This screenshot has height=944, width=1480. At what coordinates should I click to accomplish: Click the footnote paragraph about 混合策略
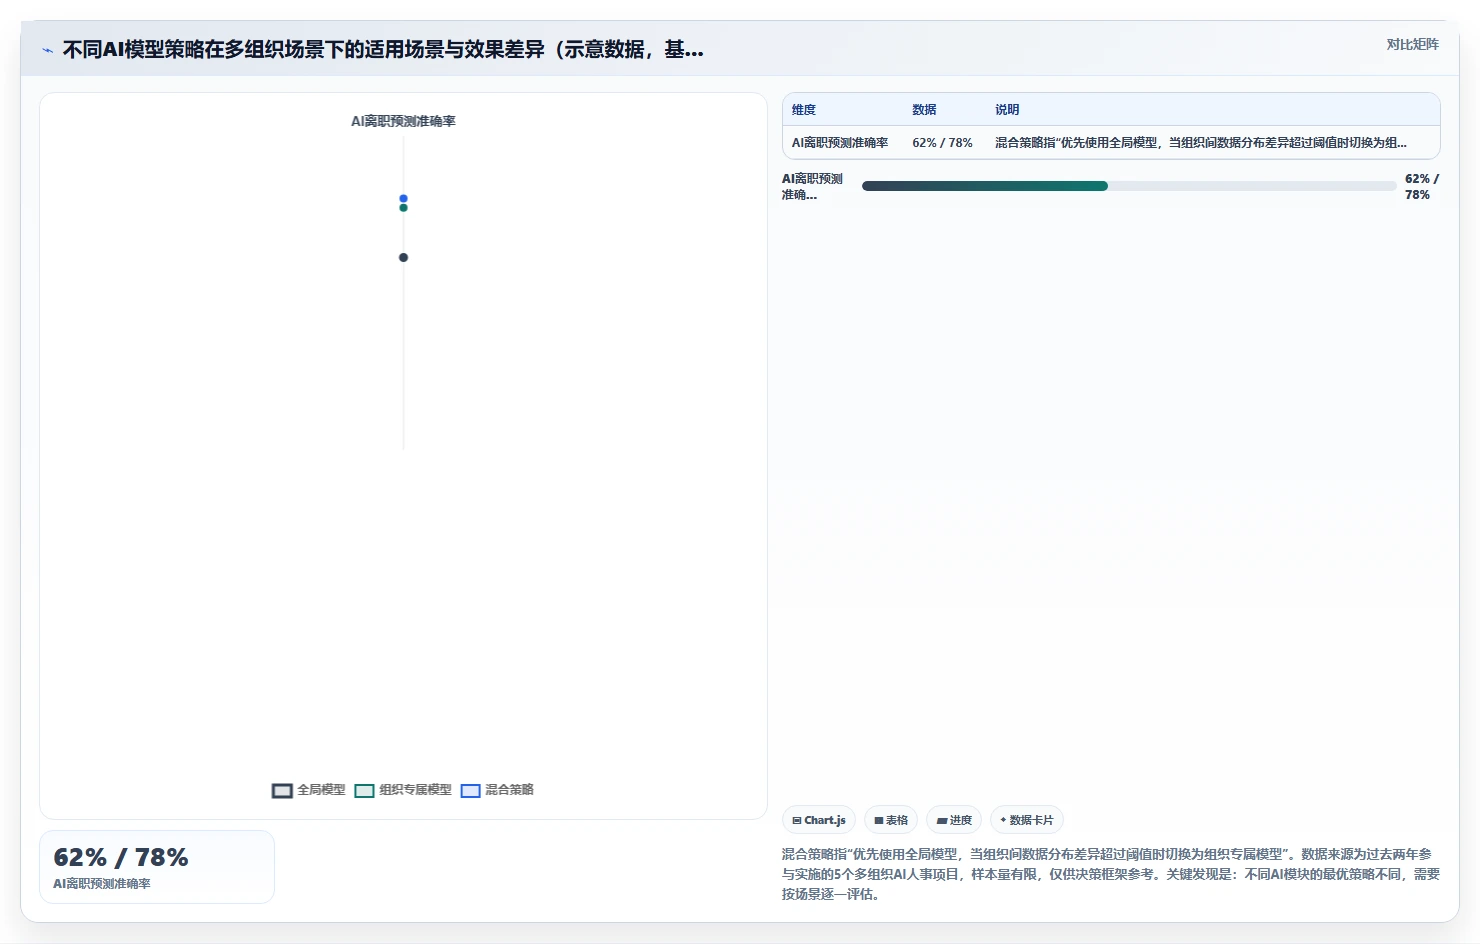pyautogui.click(x=1111, y=874)
